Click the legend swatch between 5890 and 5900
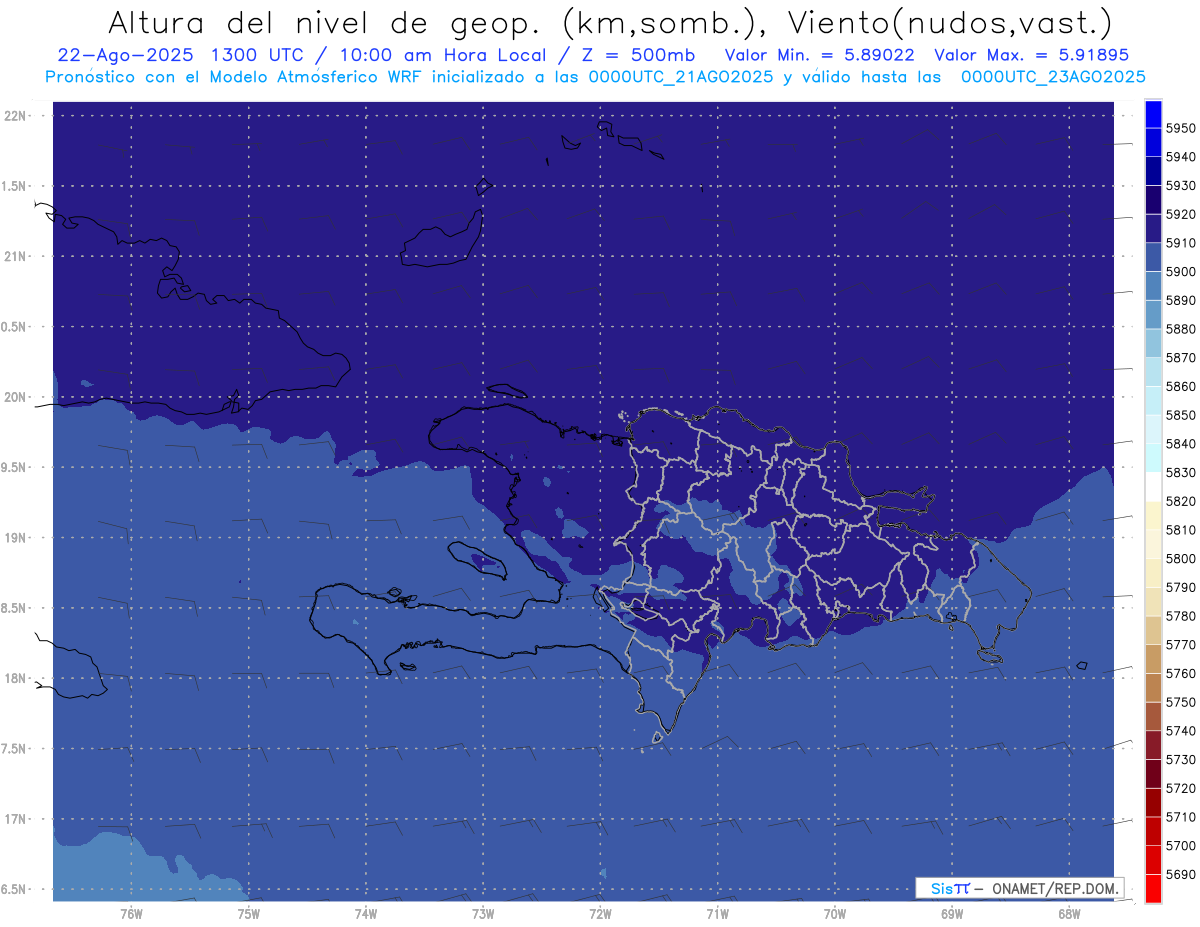The height and width of the screenshot is (927, 1200). (1153, 286)
